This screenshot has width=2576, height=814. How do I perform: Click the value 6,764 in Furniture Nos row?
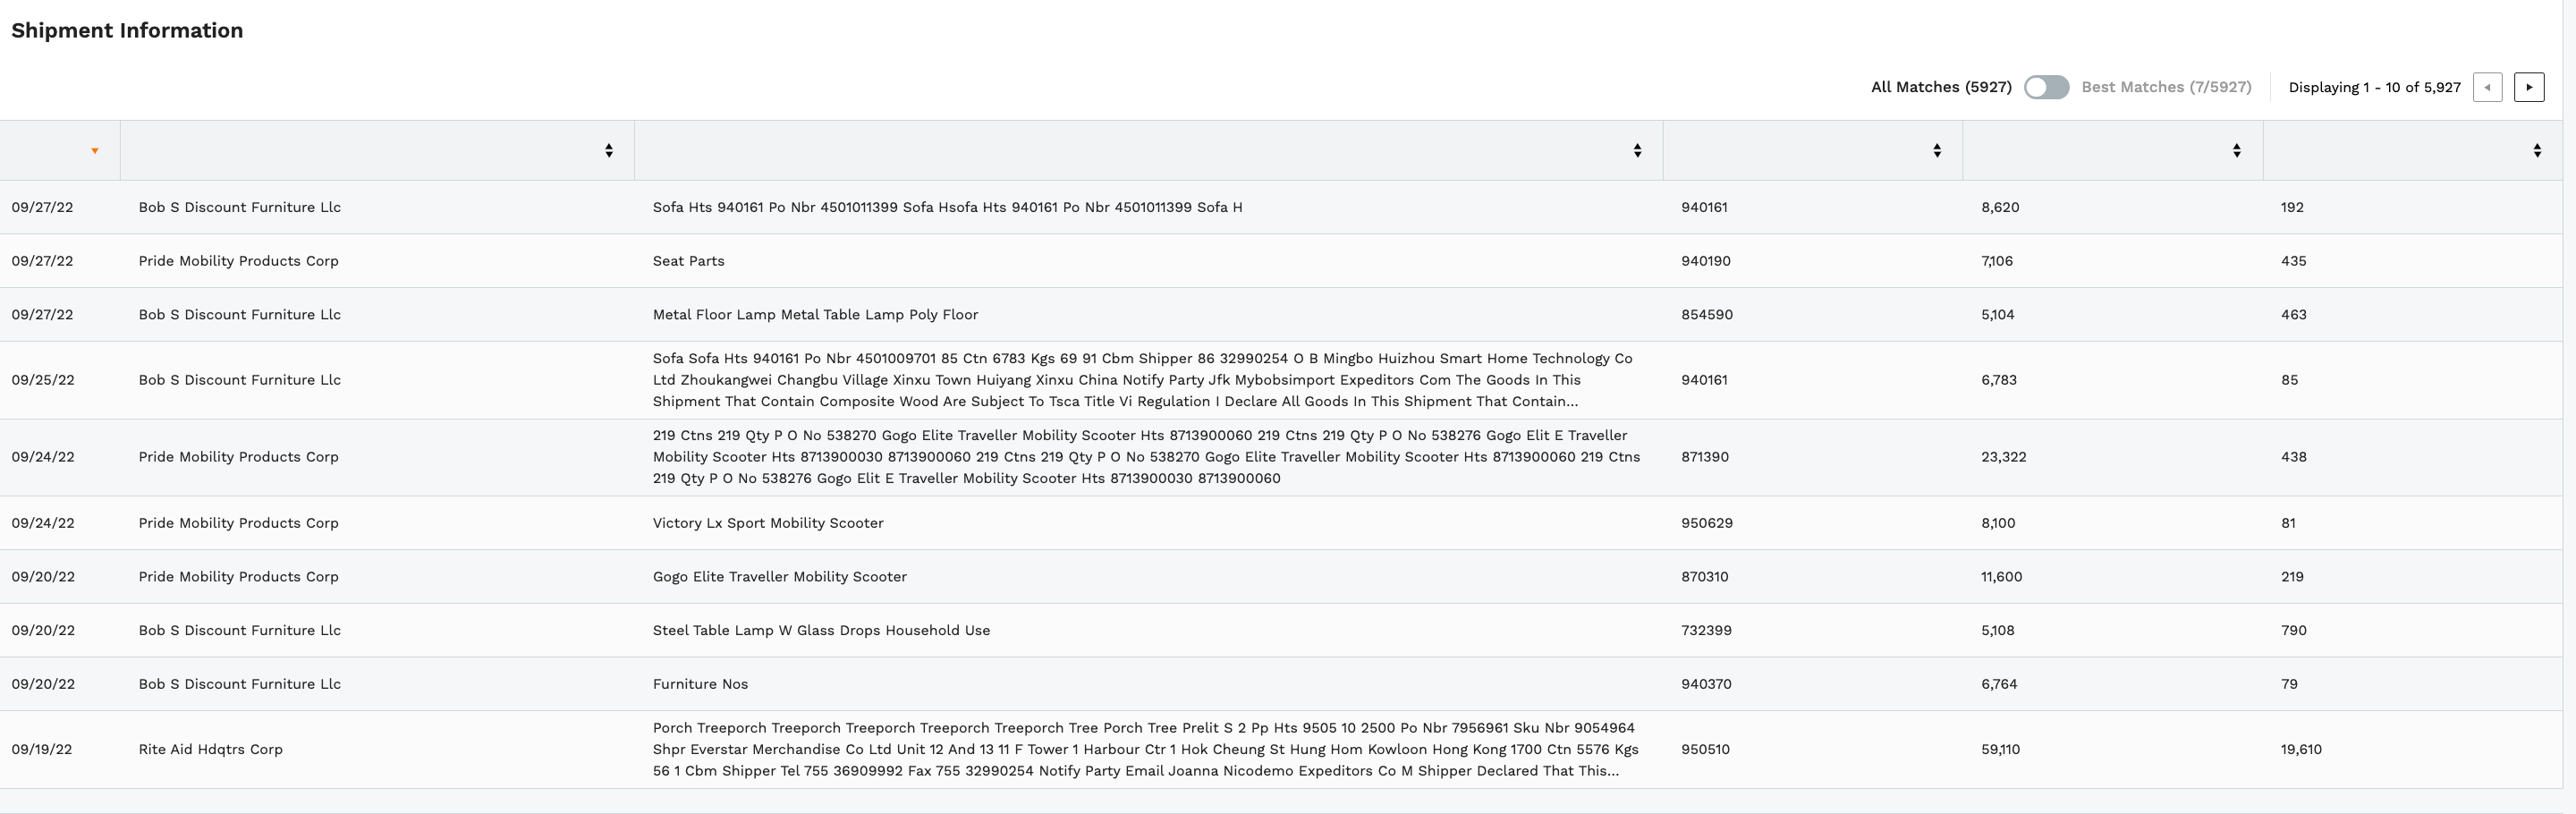1999,685
